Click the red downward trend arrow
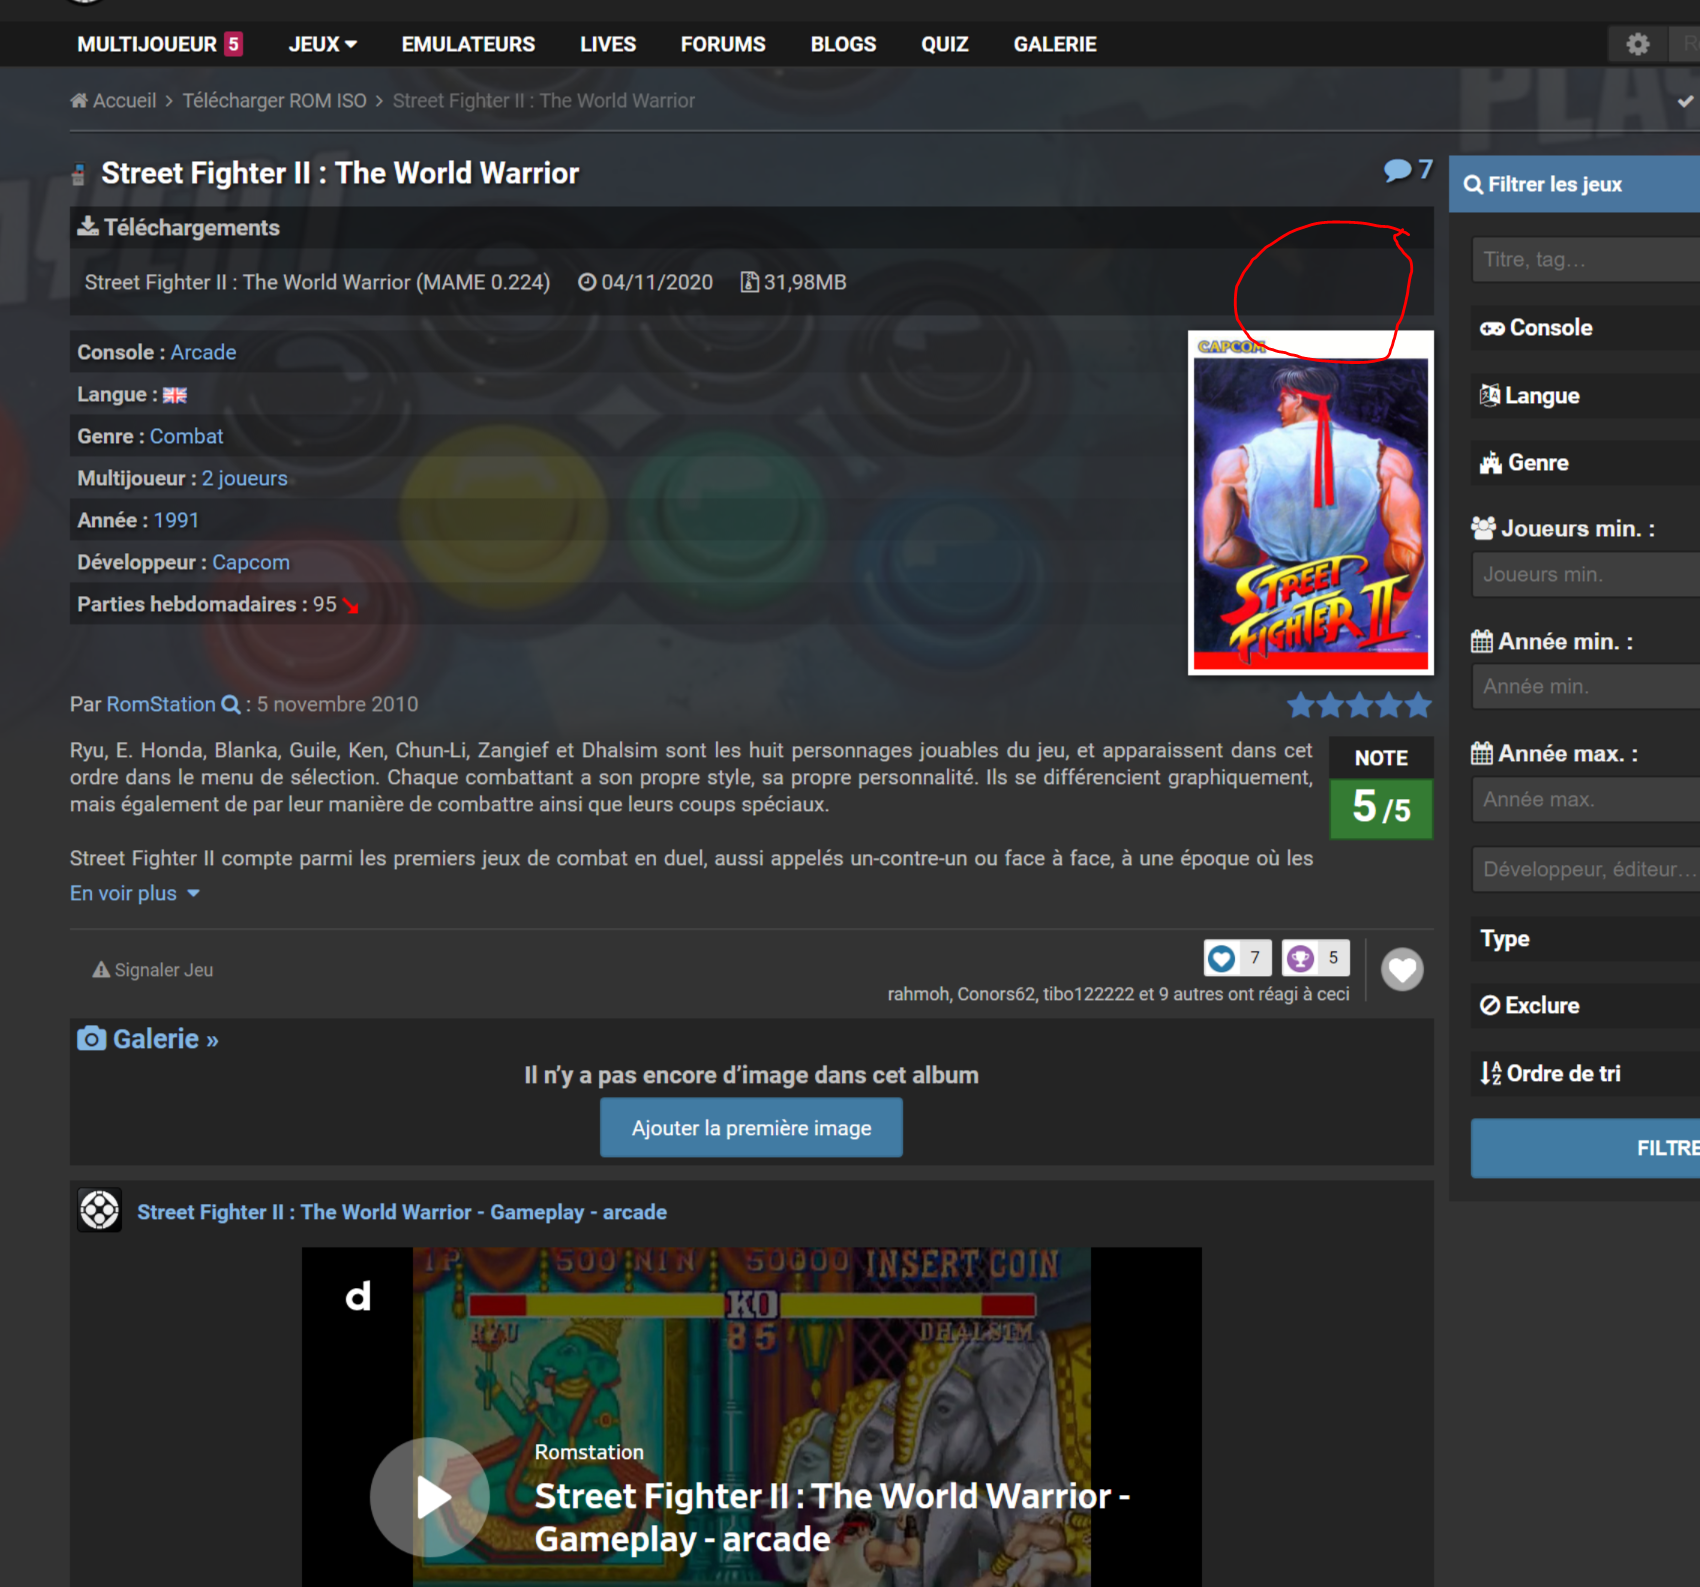 tap(351, 605)
